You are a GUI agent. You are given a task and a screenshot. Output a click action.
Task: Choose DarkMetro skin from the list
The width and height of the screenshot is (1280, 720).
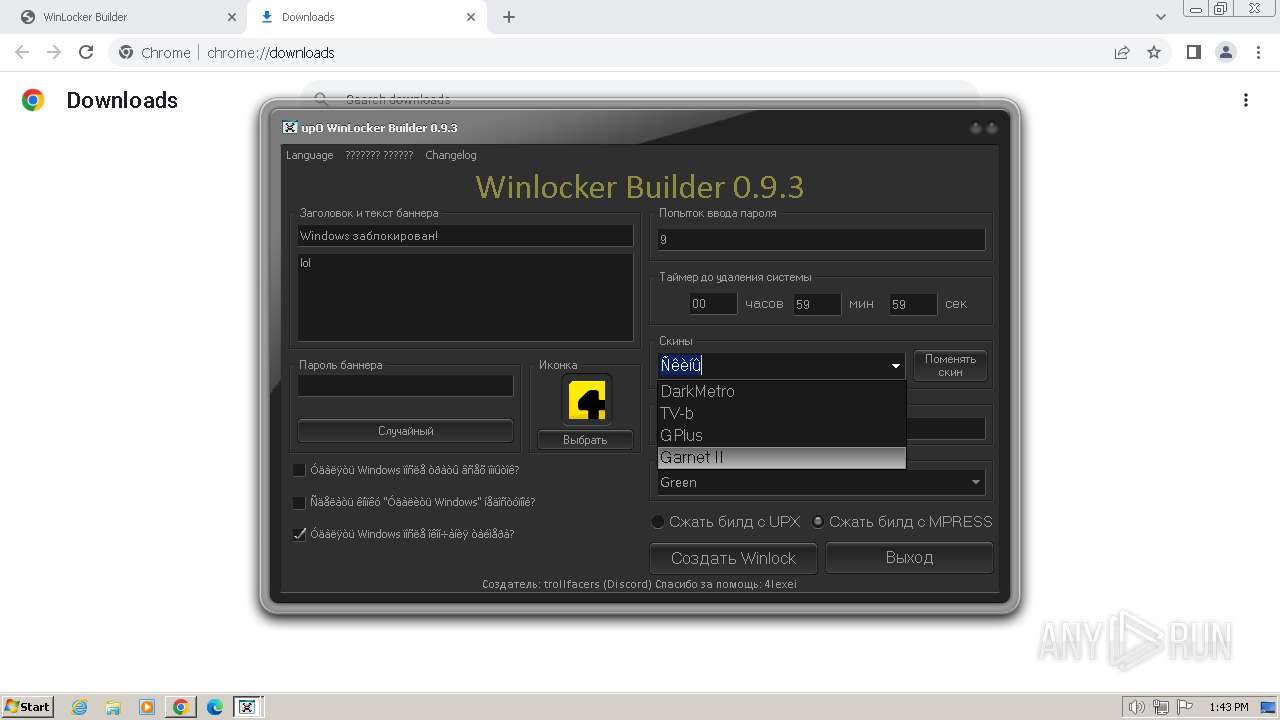coord(781,391)
